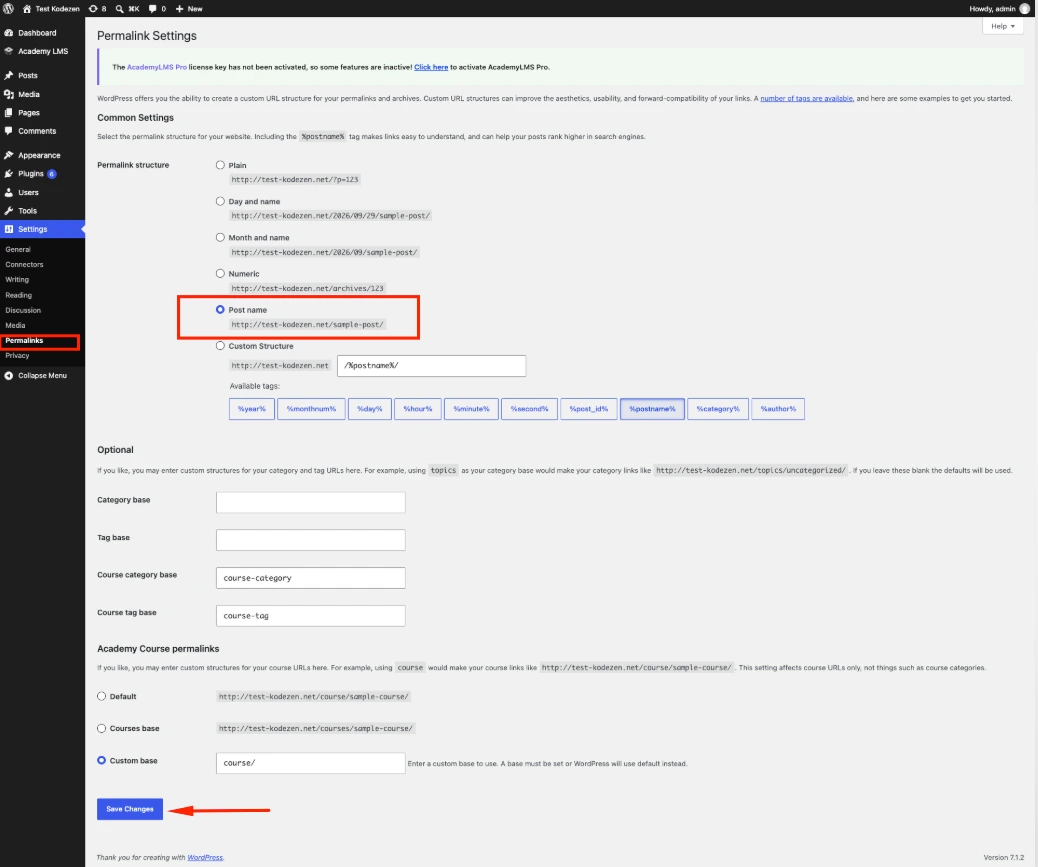This screenshot has width=1038, height=867.
Task: Click the Save Changes button
Action: pyautogui.click(x=130, y=809)
